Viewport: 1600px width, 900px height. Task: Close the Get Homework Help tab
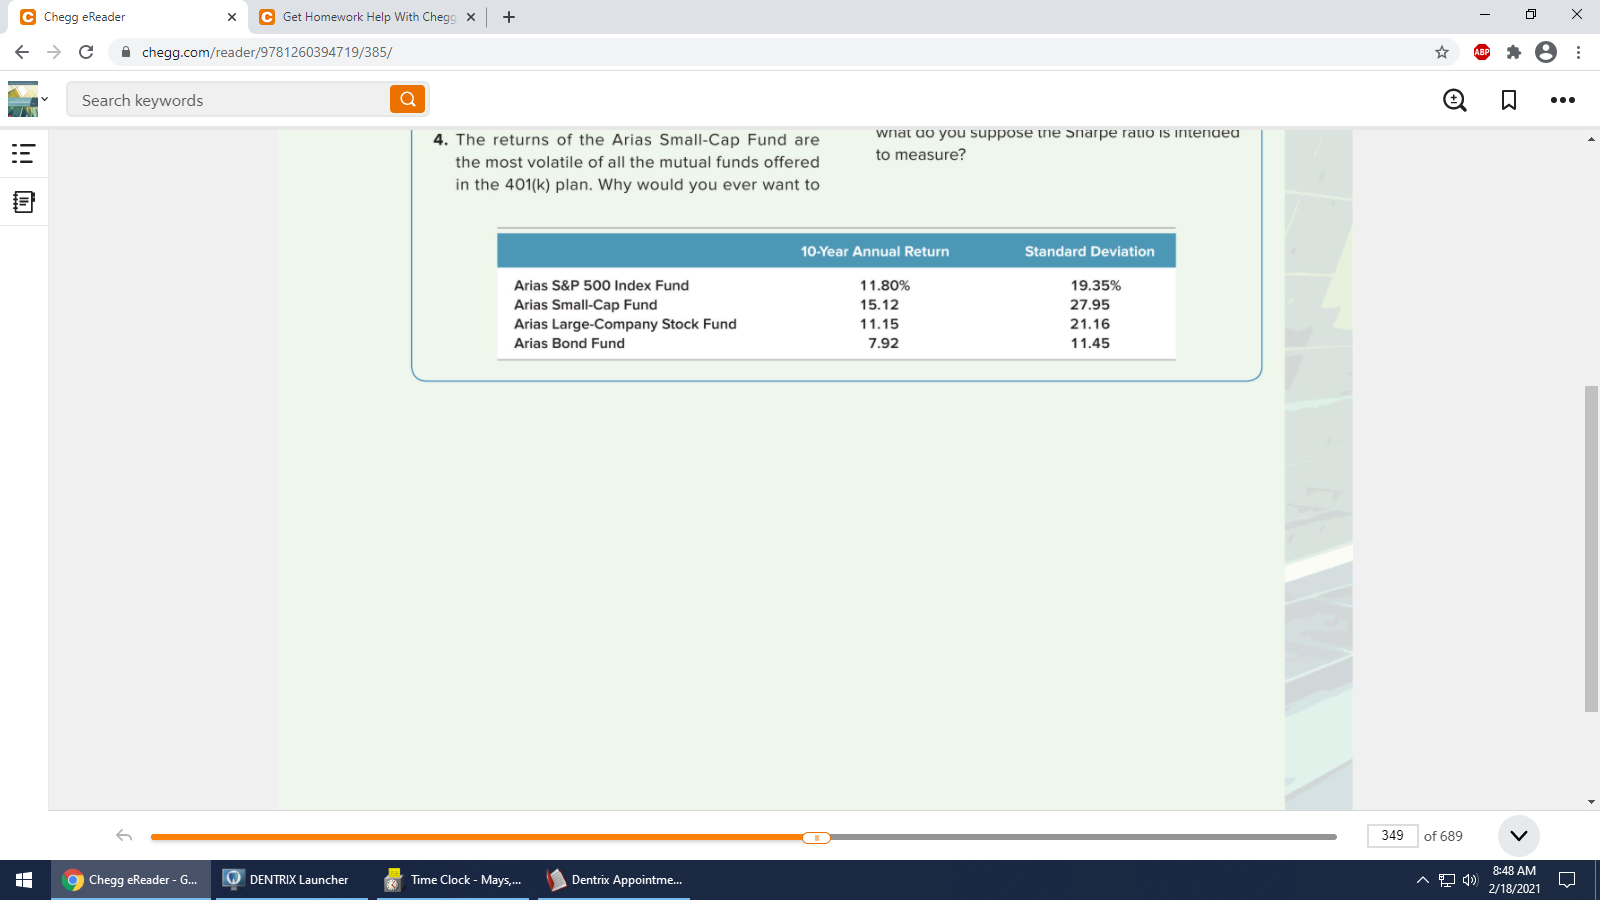471,17
